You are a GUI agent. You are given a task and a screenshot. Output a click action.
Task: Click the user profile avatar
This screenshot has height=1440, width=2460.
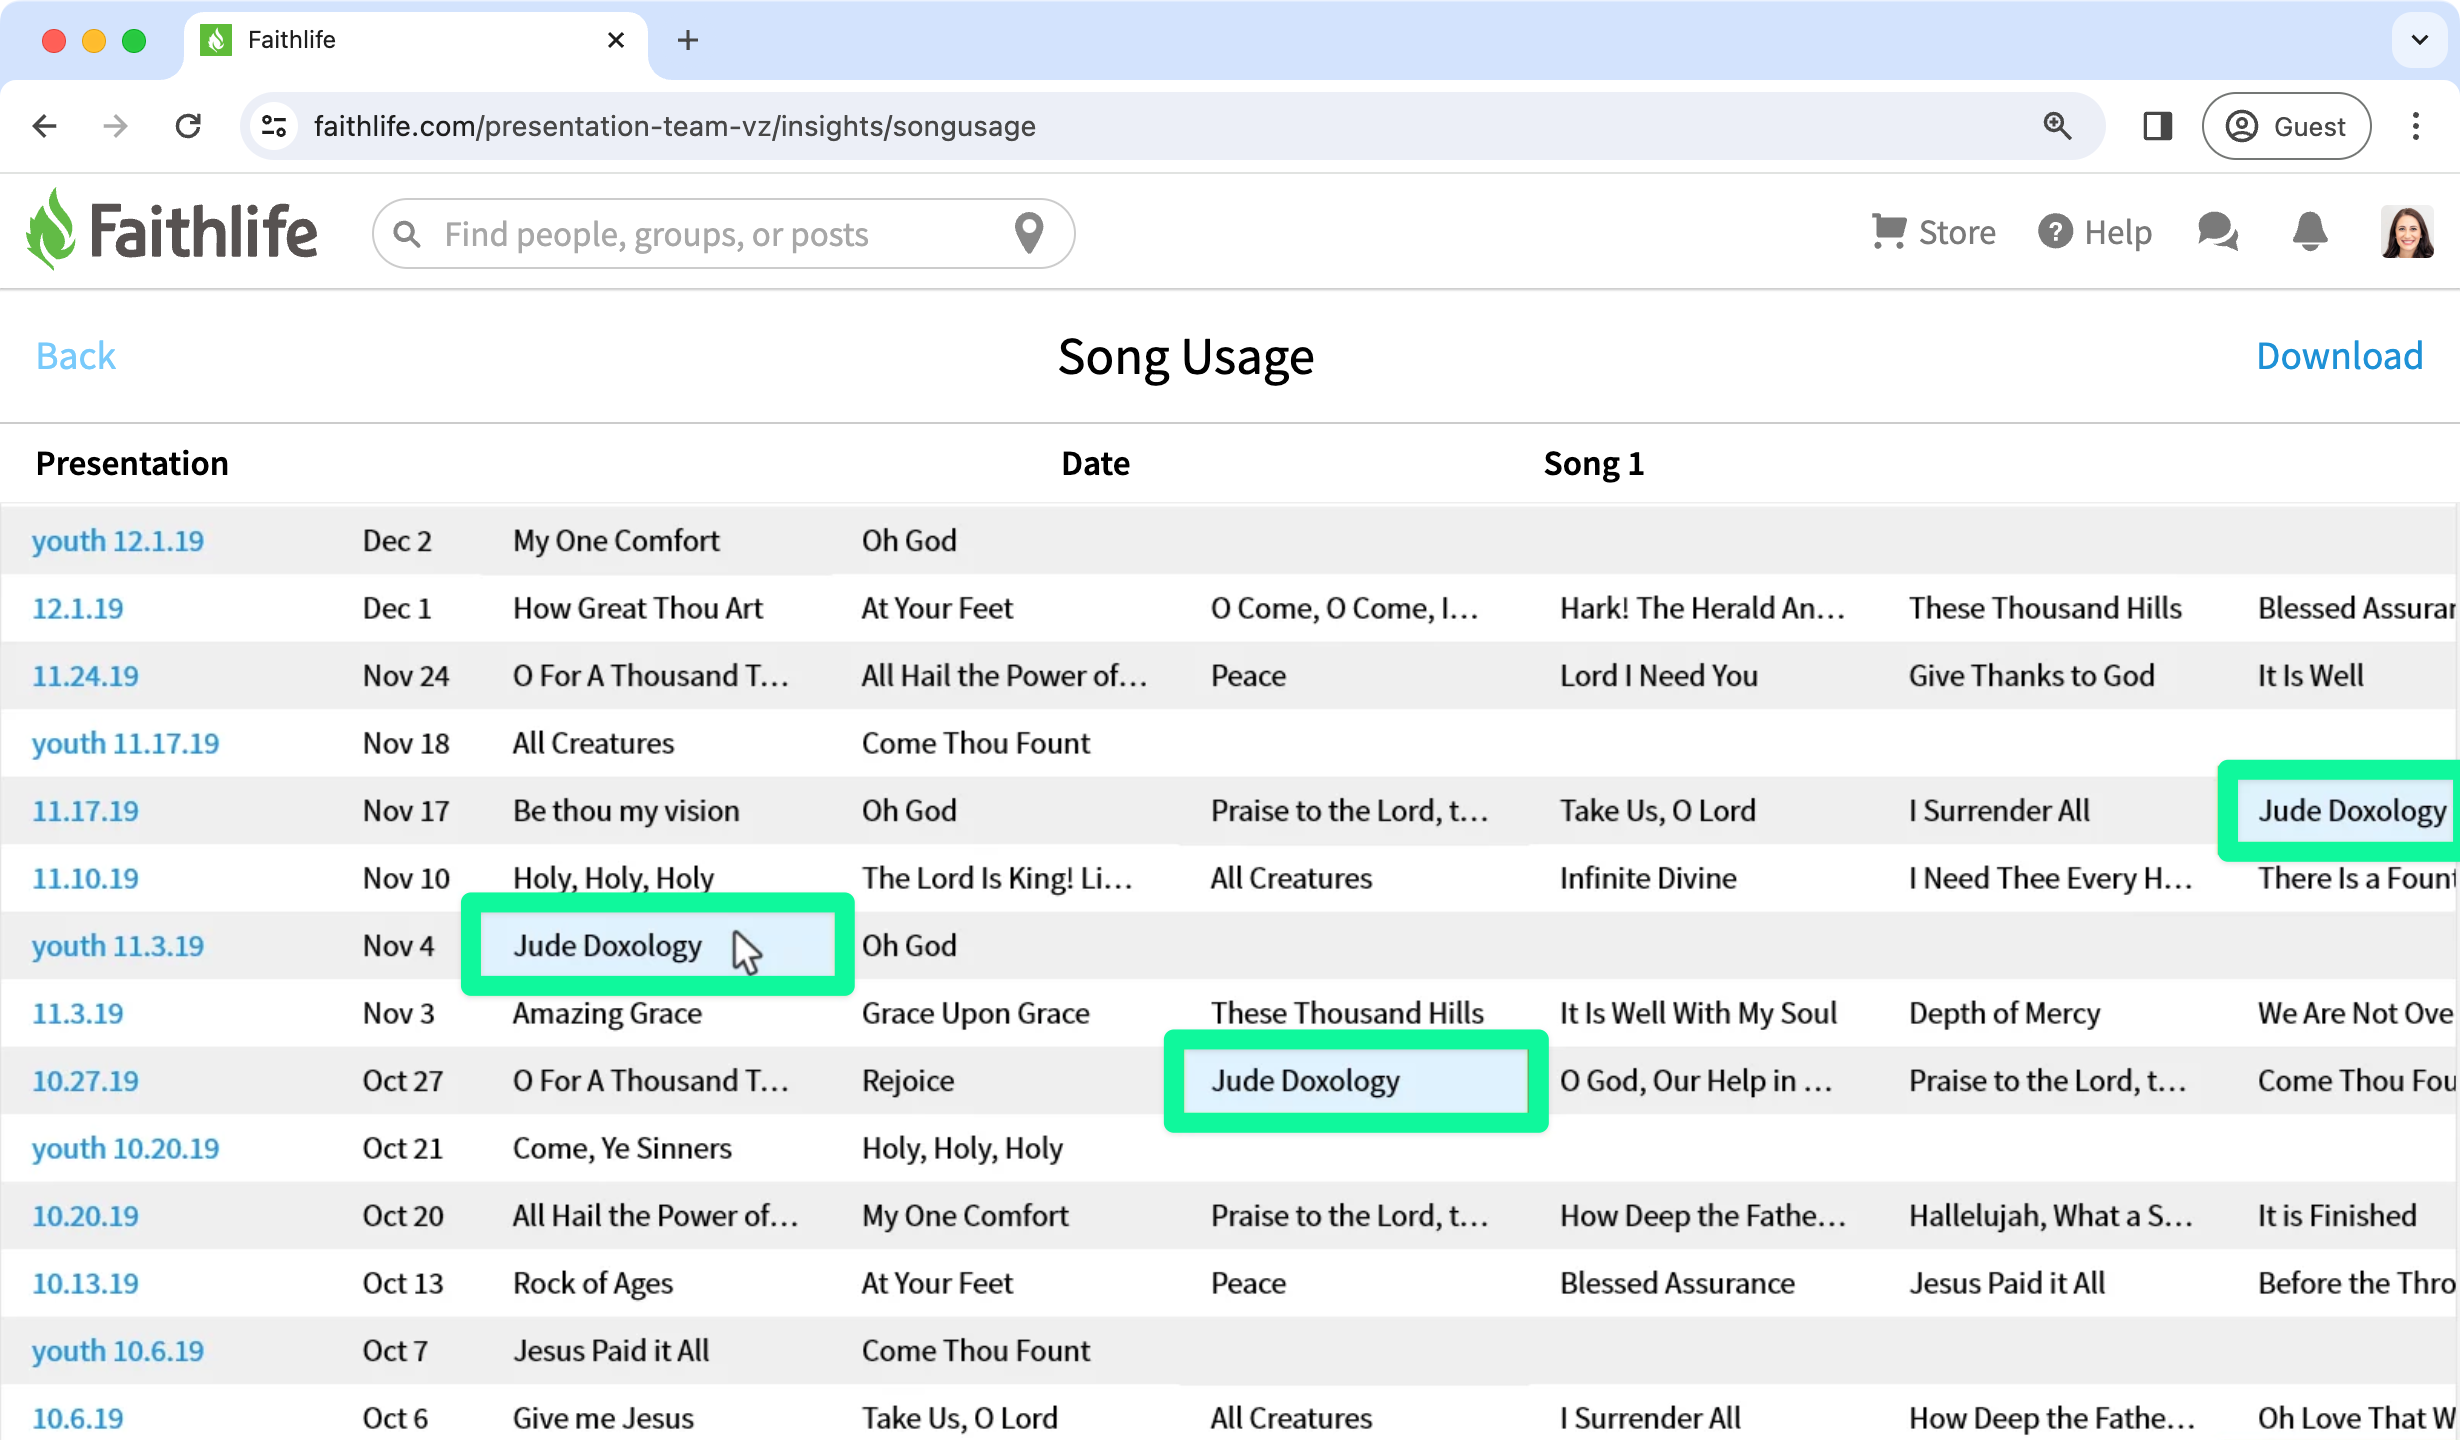[x=2407, y=232]
